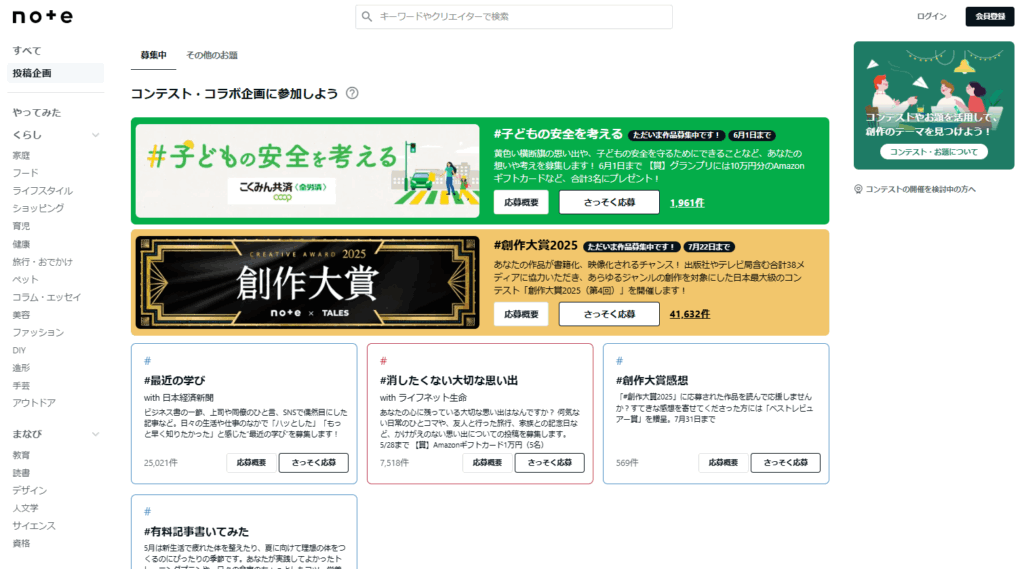1024x569 pixels.
Task: Open 応募概要 for #子どもの安全を考える
Action: 521,203
